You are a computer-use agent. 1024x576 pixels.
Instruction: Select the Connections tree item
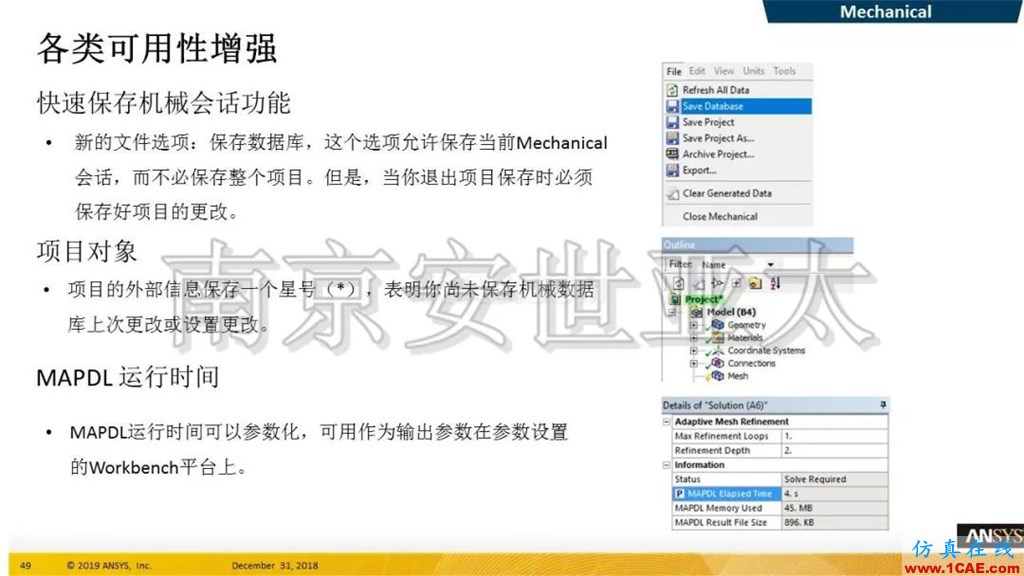[751, 363]
